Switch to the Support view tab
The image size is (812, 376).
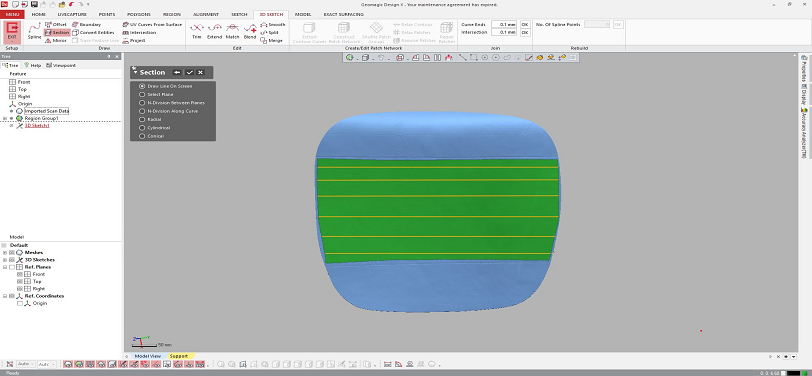(179, 356)
